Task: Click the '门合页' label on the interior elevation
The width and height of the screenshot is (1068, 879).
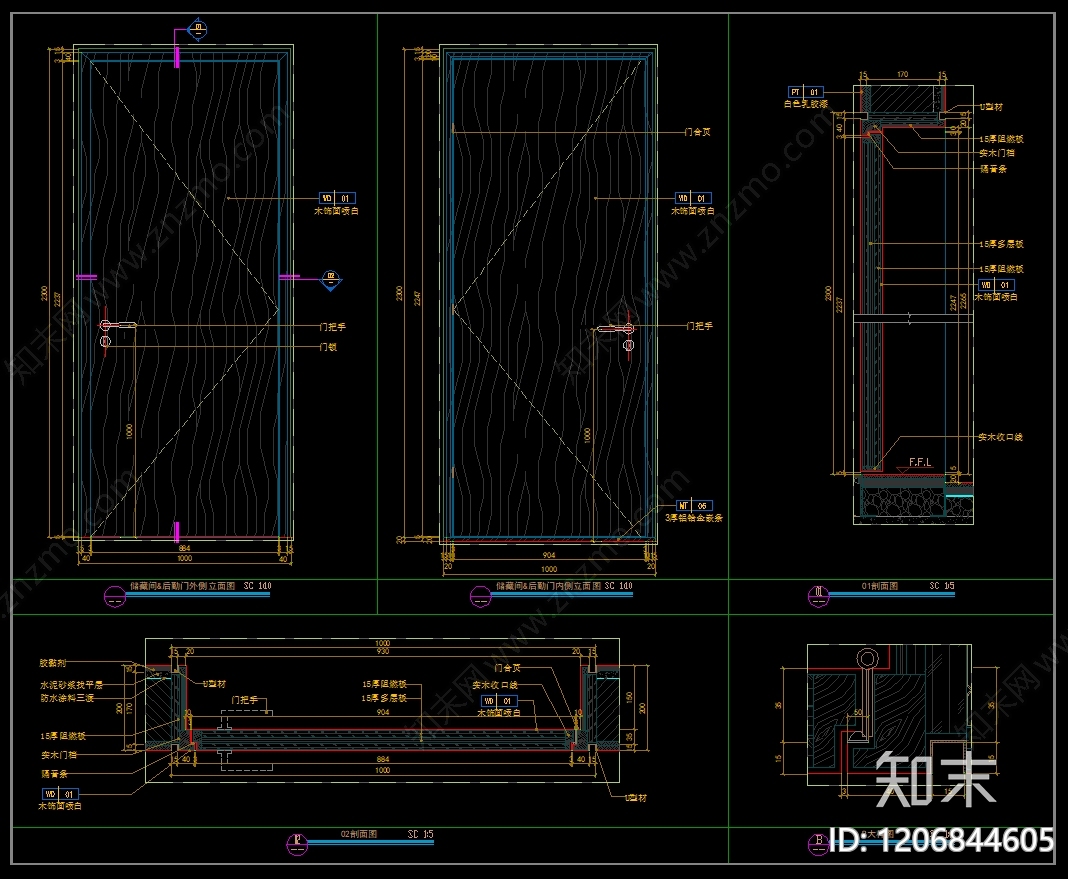Action: coord(697,132)
